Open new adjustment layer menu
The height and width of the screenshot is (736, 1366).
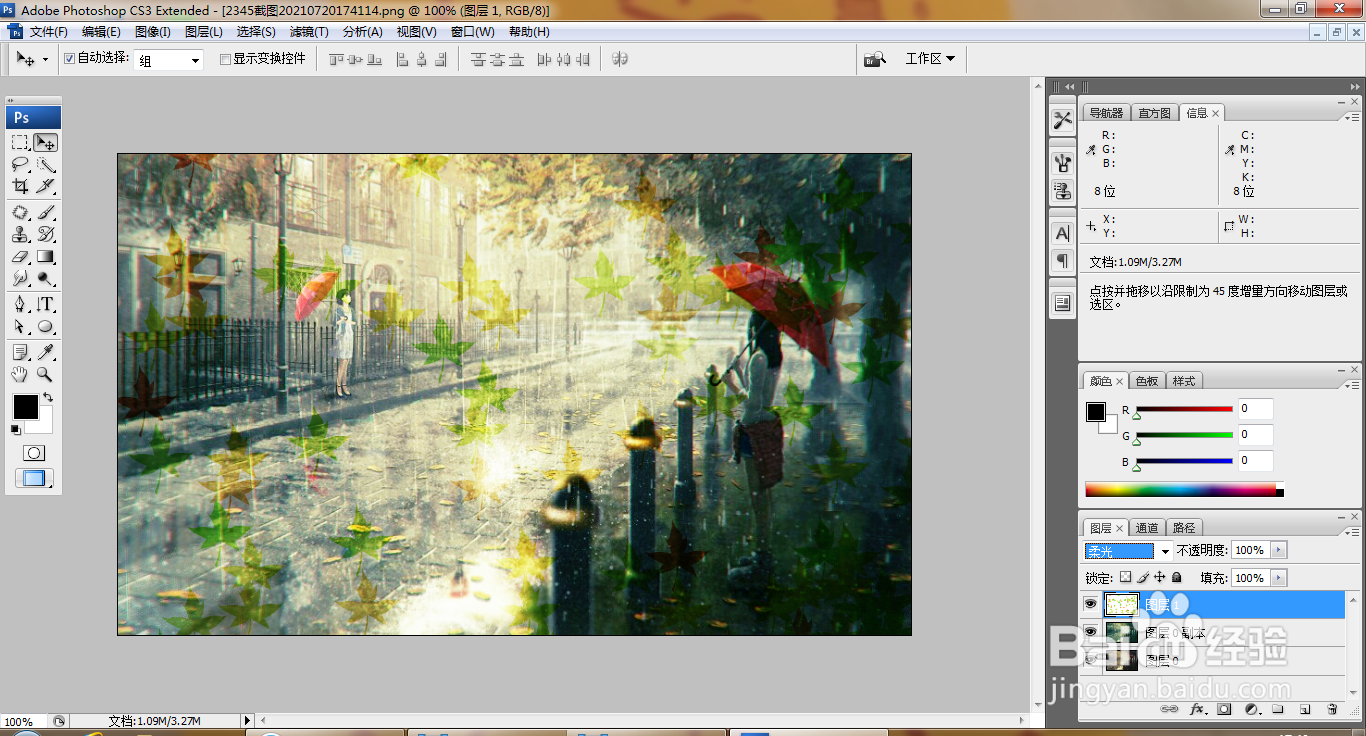tap(1251, 709)
